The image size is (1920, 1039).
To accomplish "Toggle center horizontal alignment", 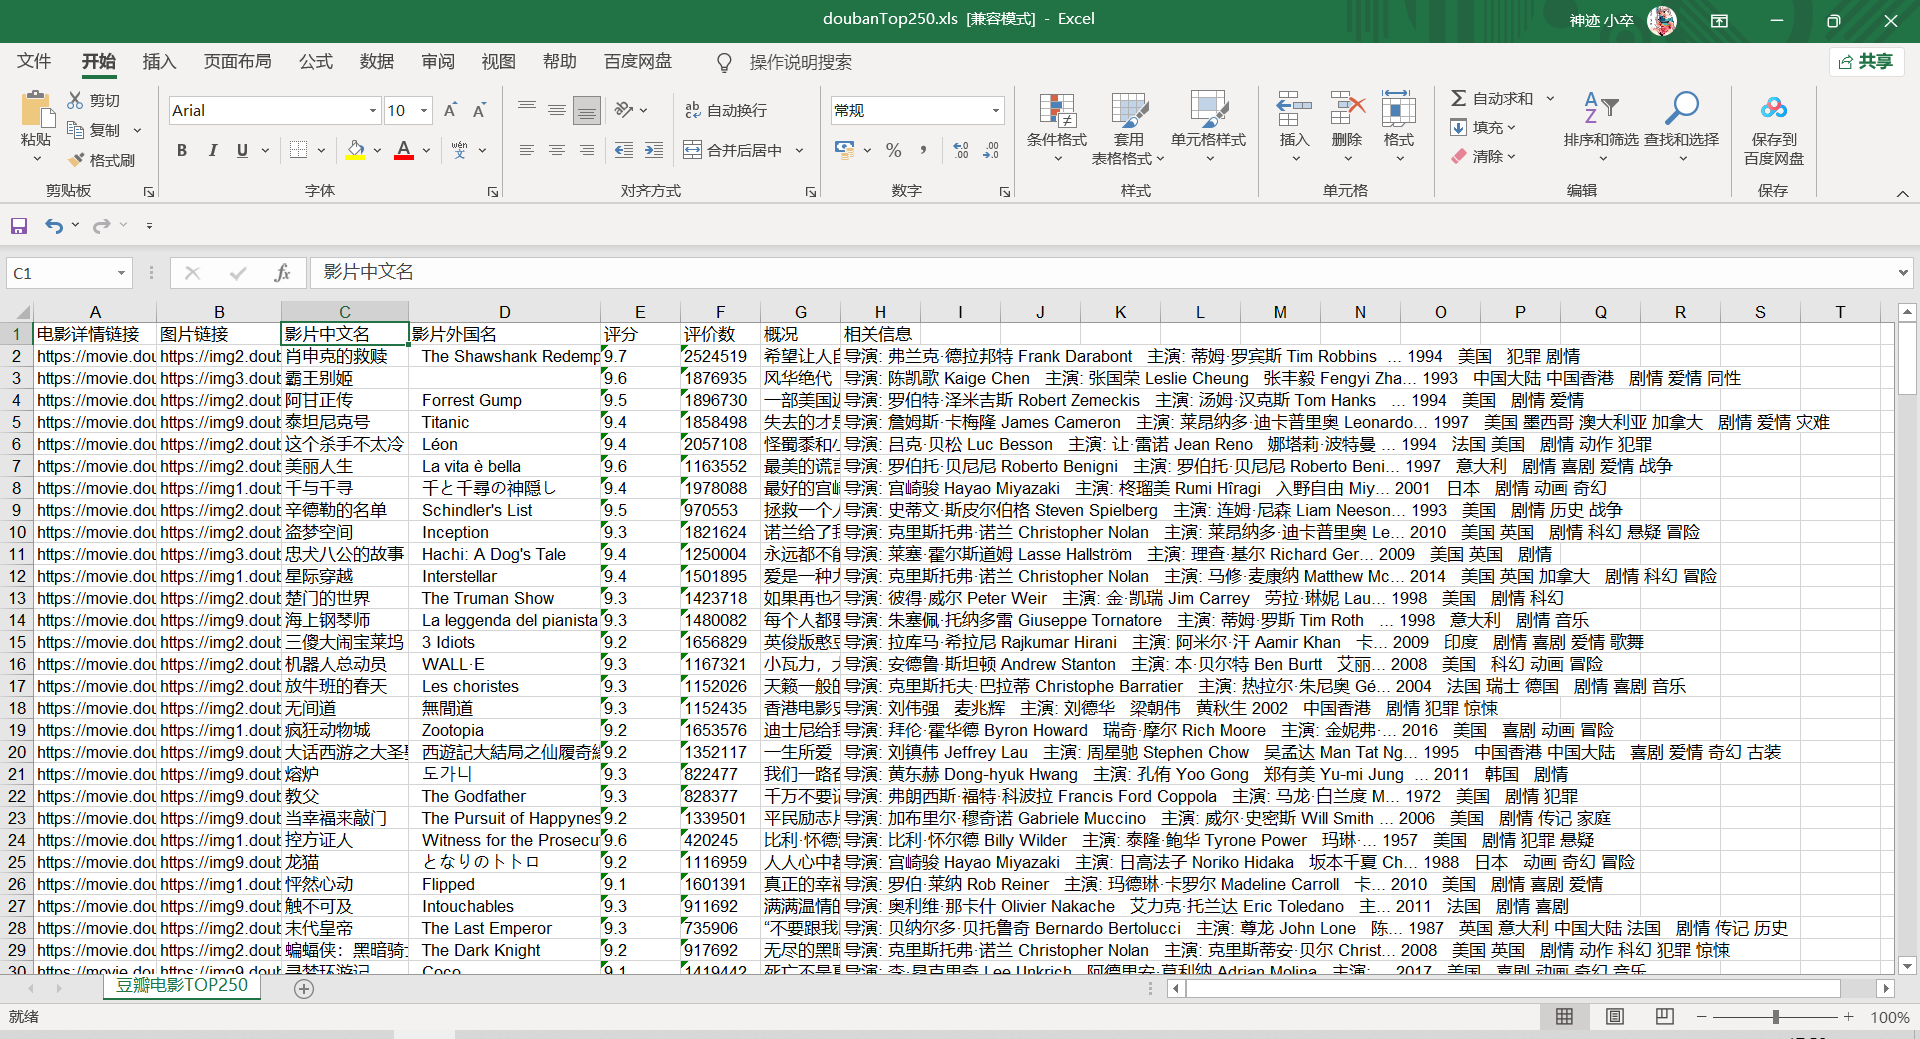I will (557, 150).
